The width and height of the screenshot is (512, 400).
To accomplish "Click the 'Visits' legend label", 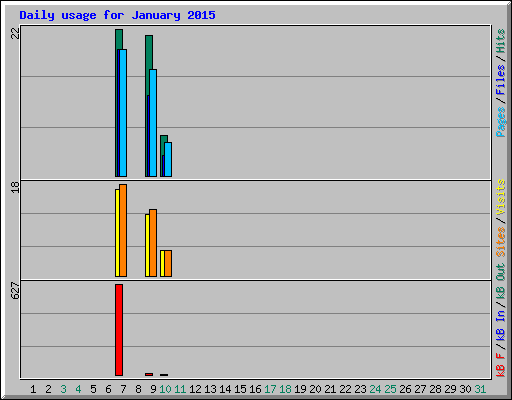I will tap(500, 197).
